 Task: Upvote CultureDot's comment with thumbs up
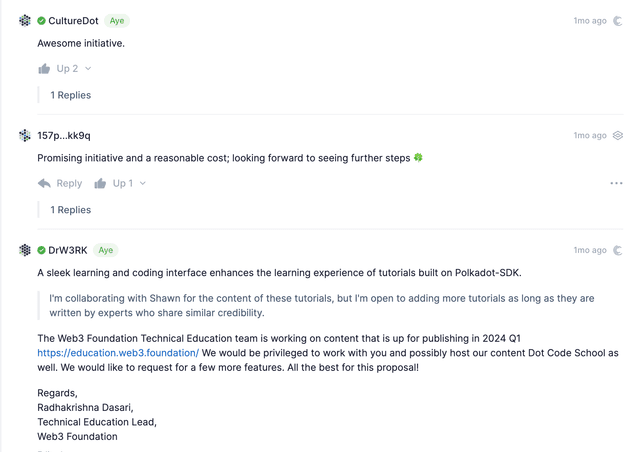pyautogui.click(x=44, y=69)
